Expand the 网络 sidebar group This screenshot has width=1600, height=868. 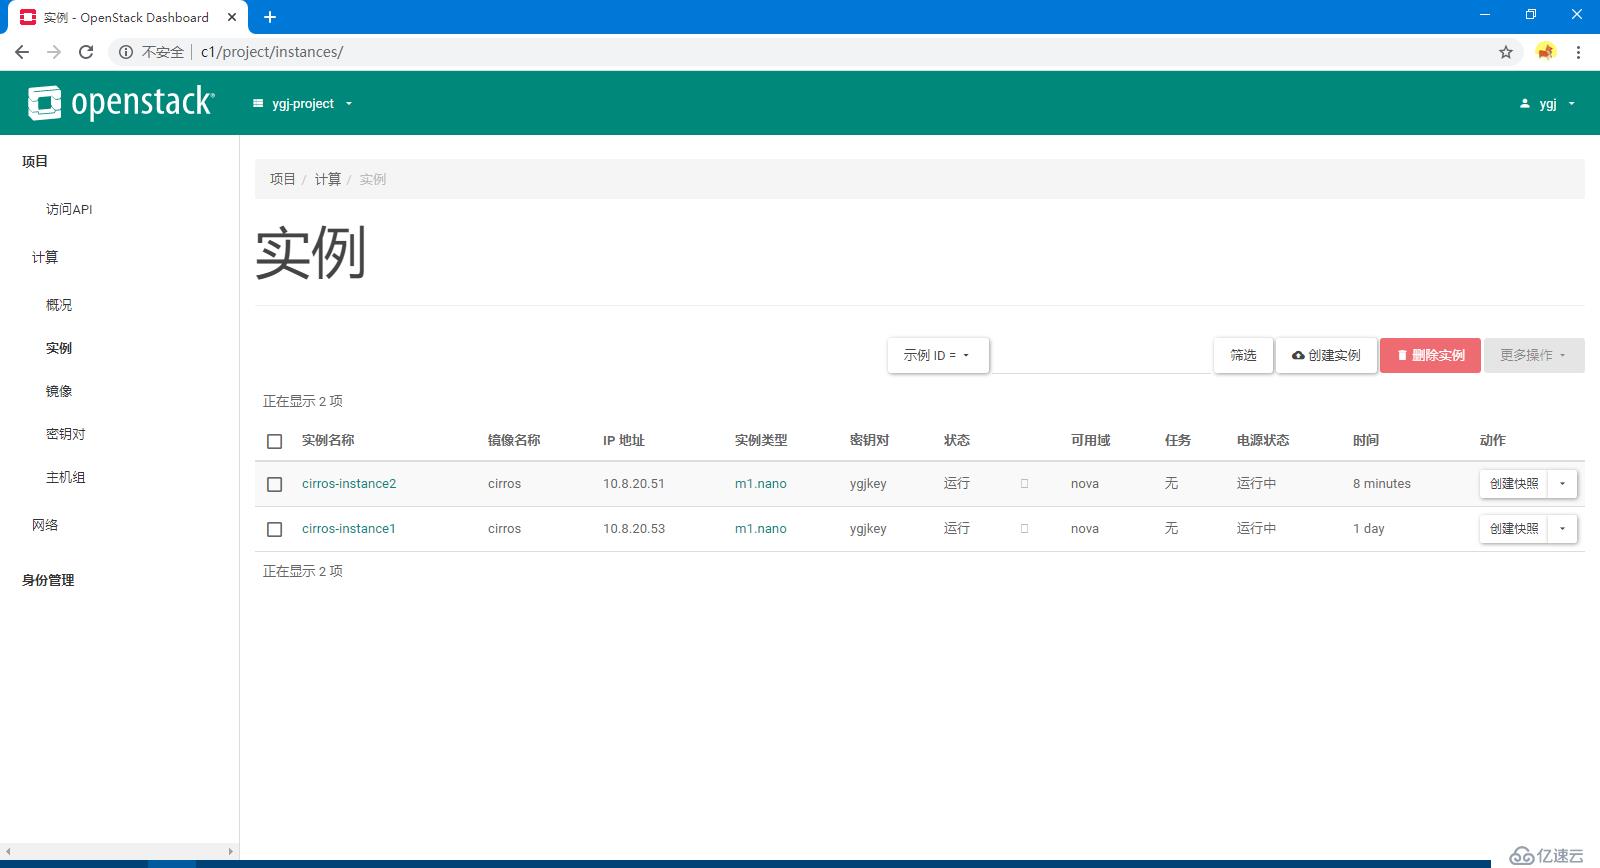point(45,525)
